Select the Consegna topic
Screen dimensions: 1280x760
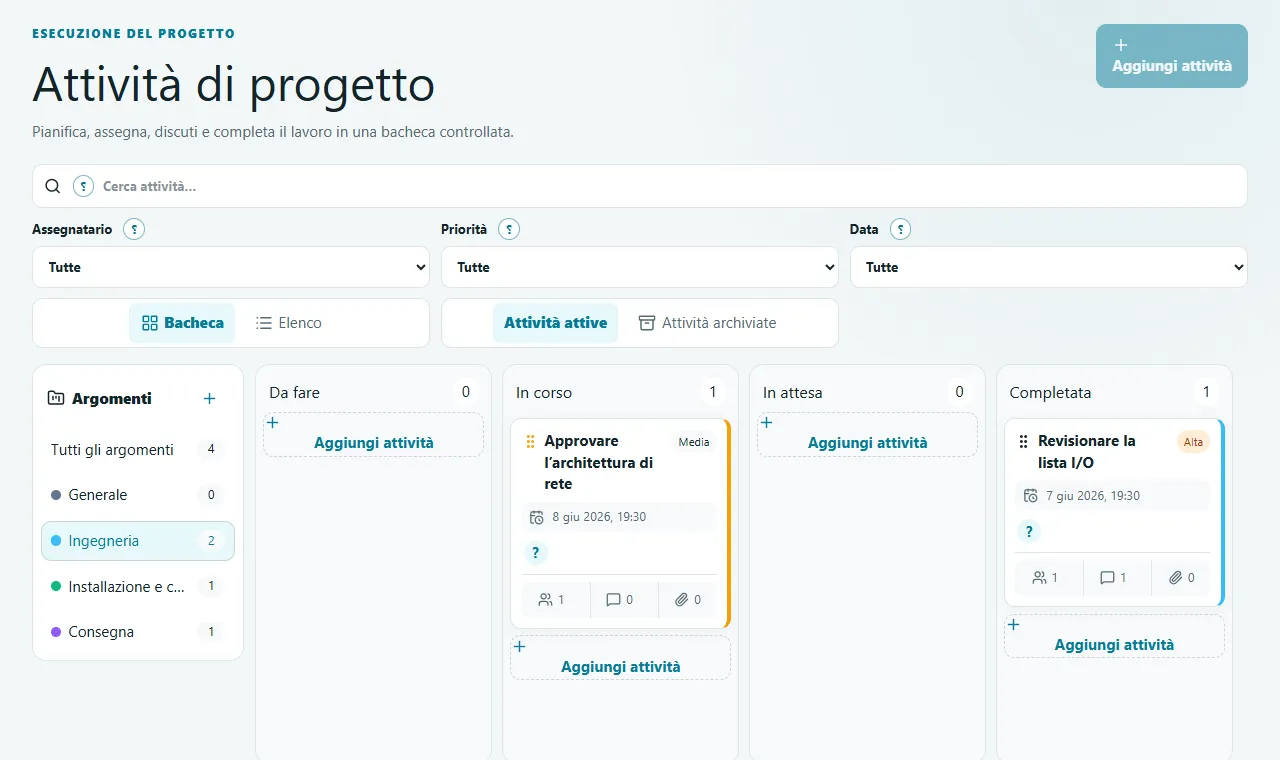(138, 632)
